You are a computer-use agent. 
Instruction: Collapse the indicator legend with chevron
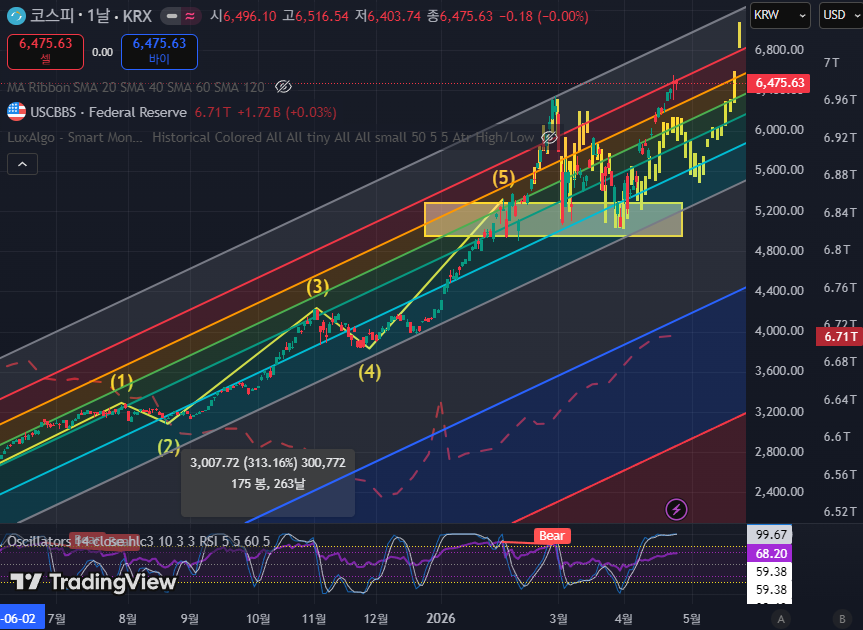(x=23, y=164)
